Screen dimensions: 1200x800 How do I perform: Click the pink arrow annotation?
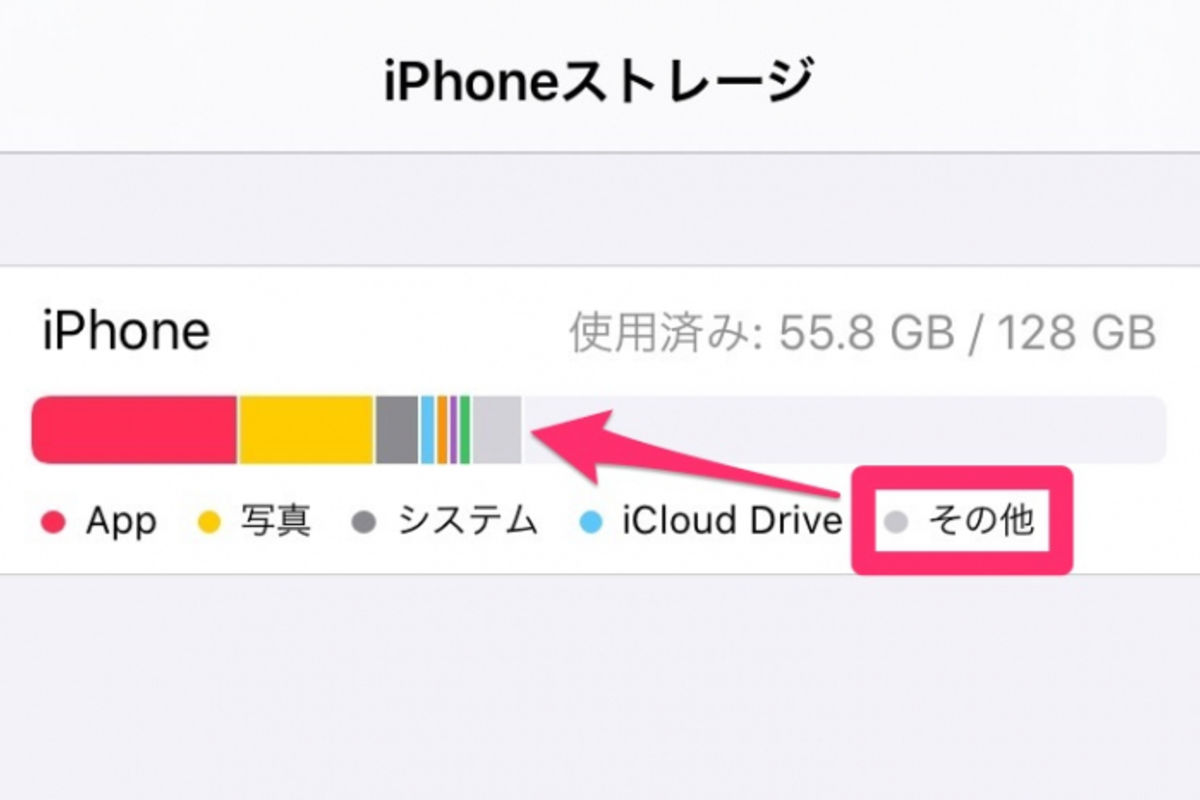[x=690, y=455]
